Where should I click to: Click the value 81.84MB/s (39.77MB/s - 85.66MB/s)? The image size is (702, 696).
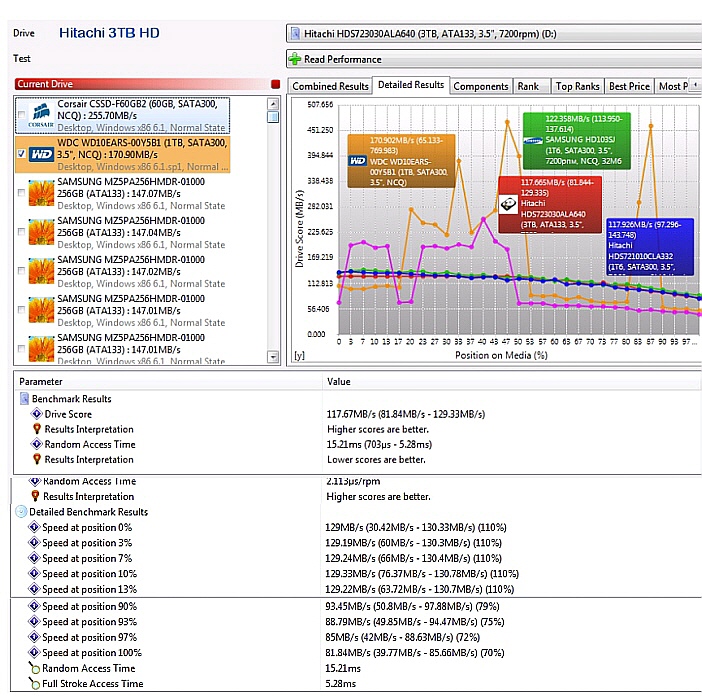(415, 653)
